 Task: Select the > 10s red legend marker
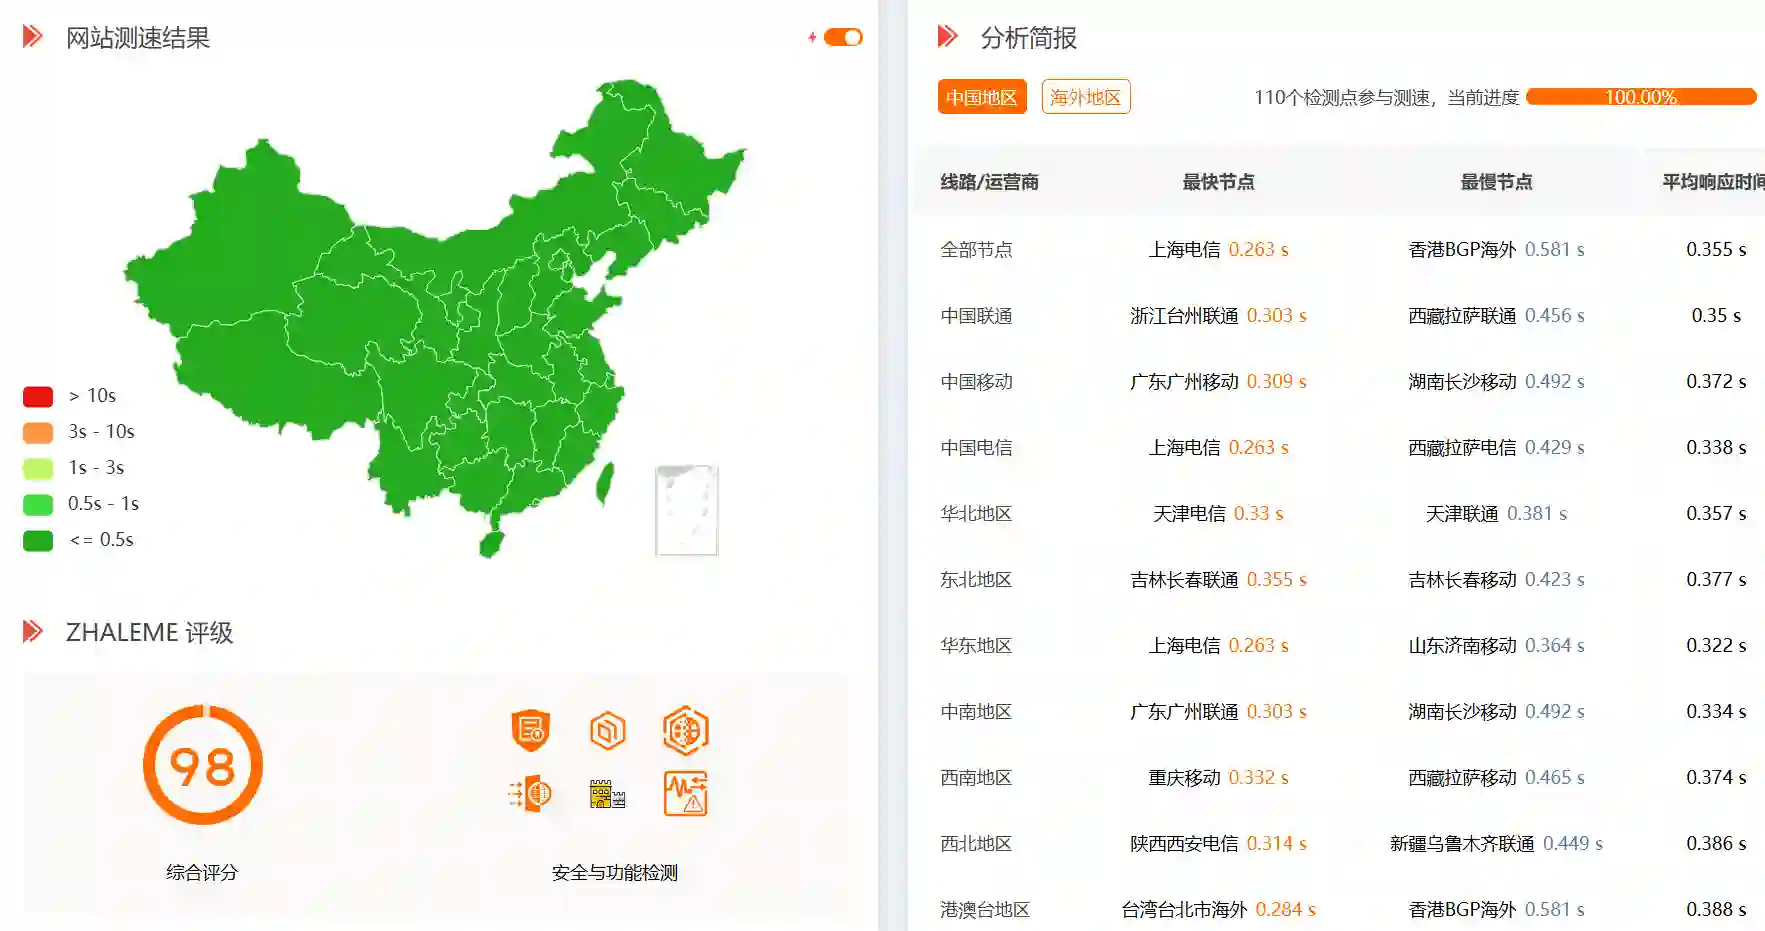37,396
